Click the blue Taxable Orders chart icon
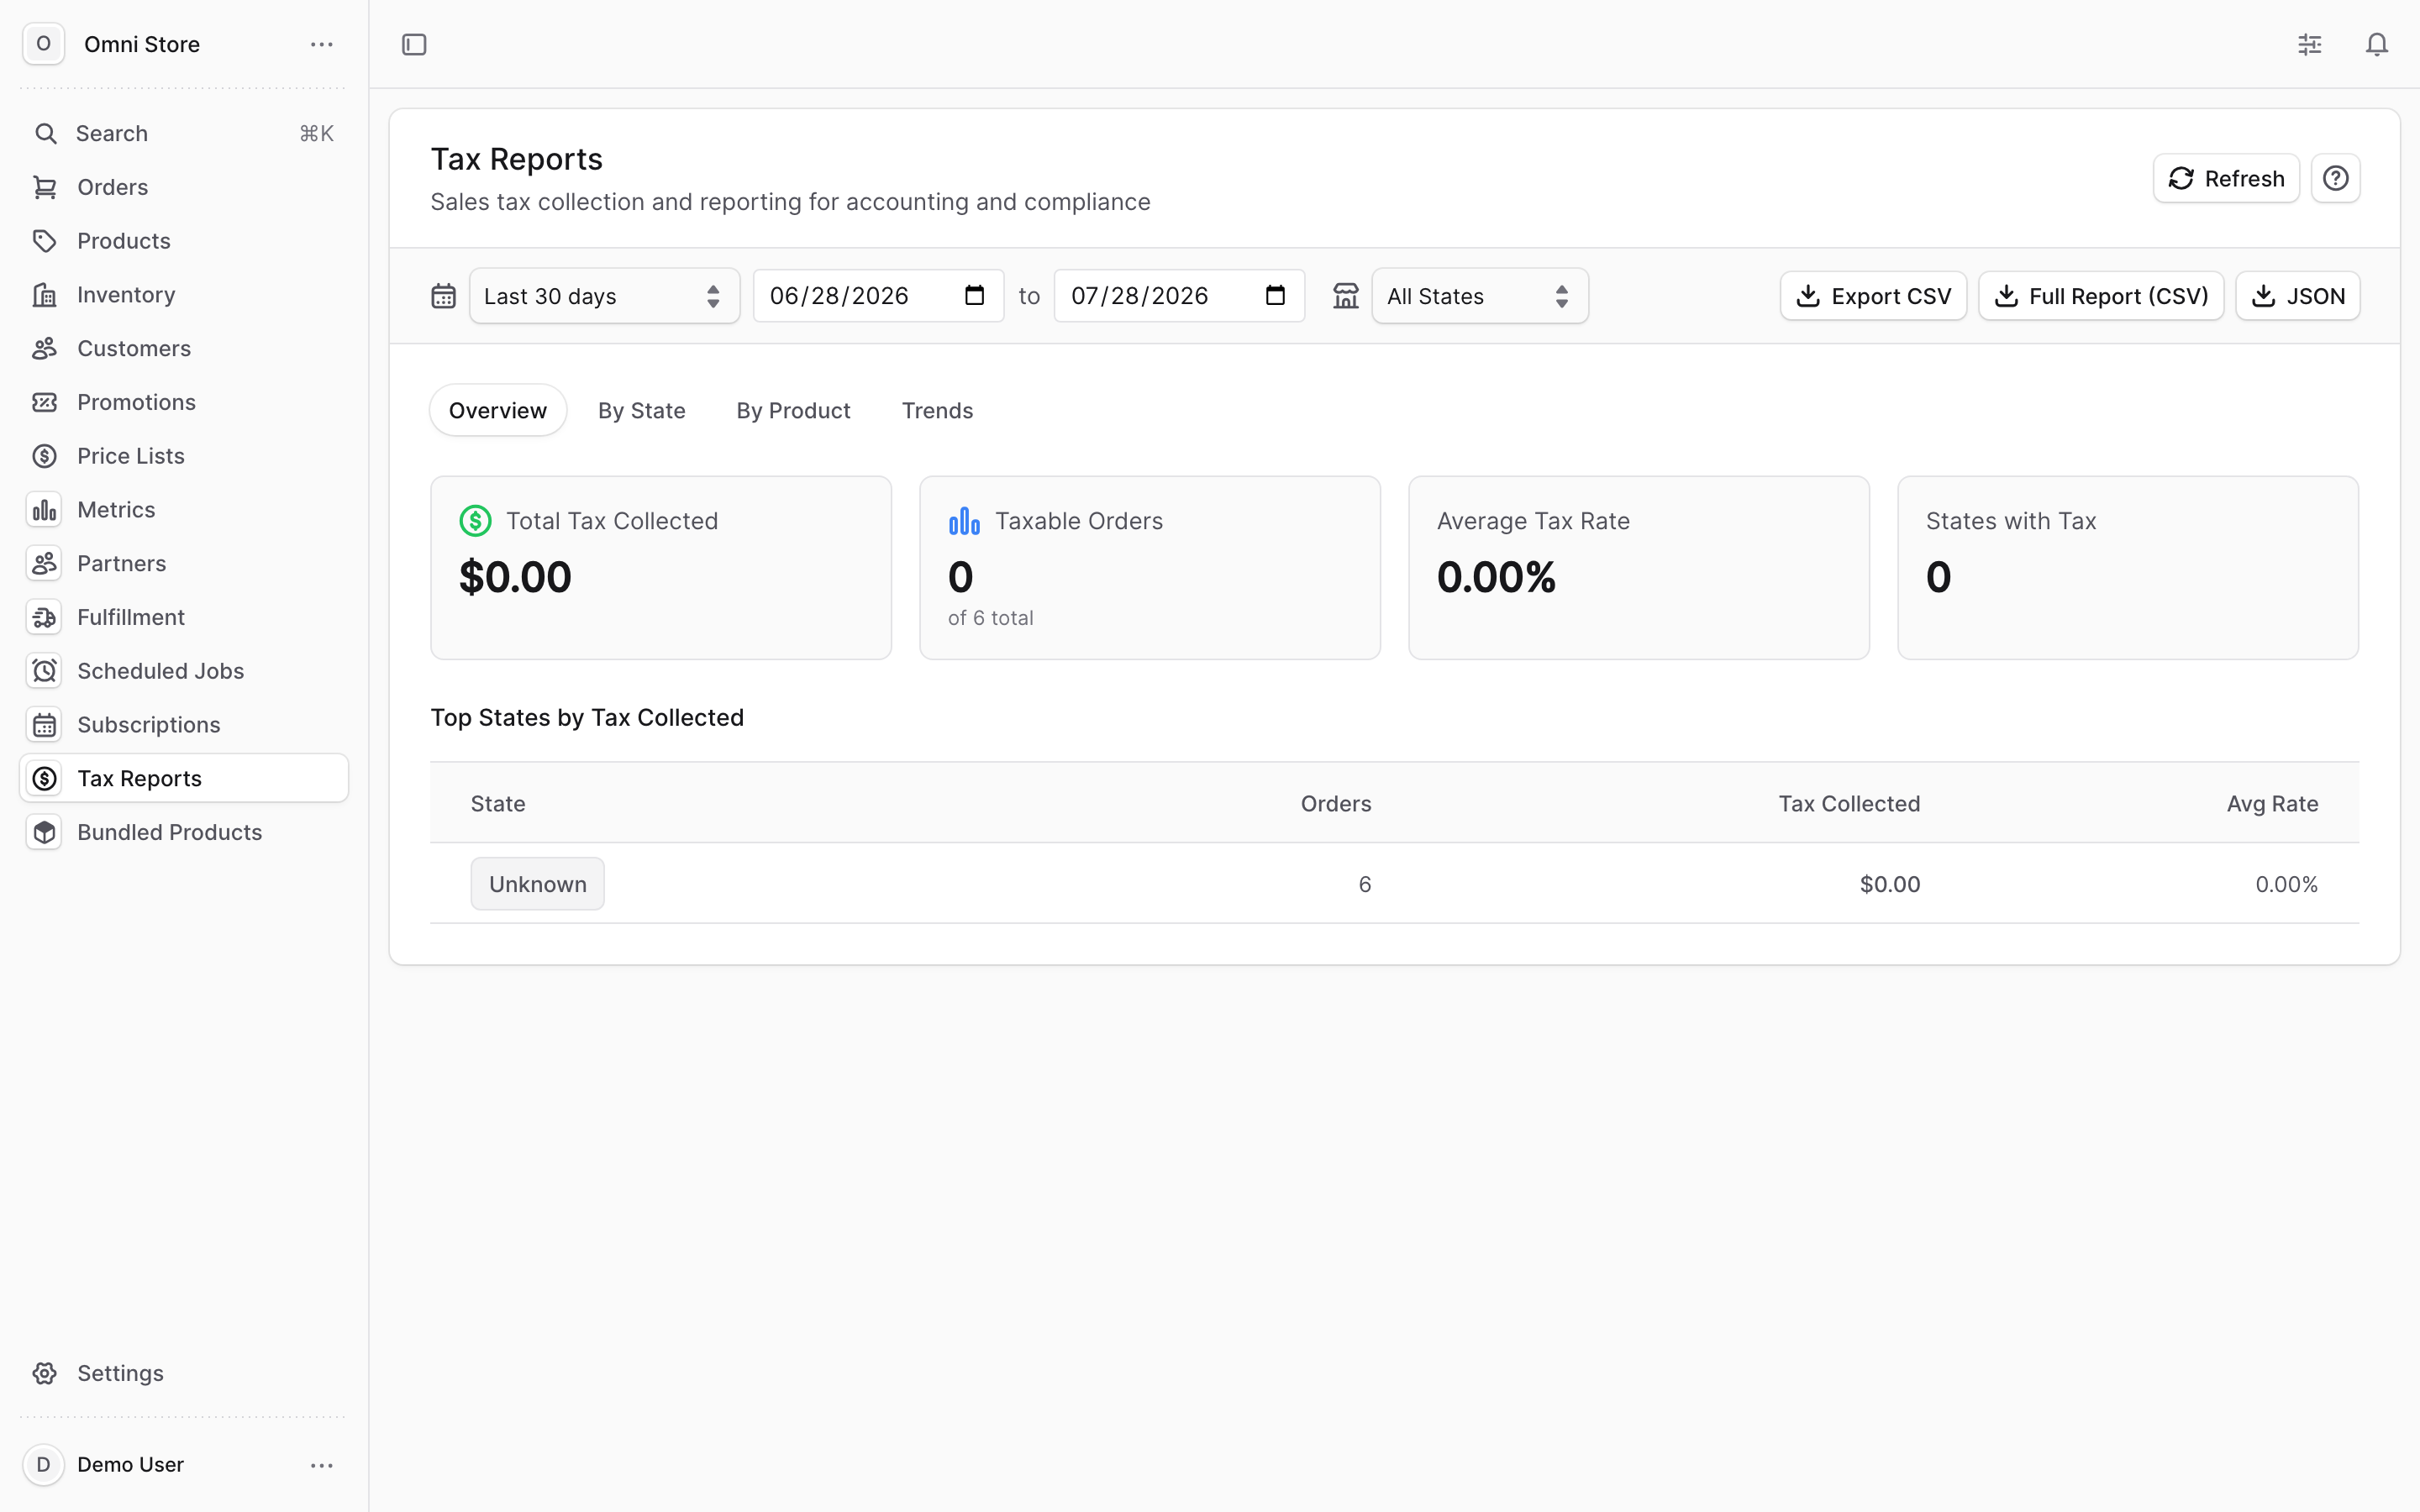 tap(964, 521)
